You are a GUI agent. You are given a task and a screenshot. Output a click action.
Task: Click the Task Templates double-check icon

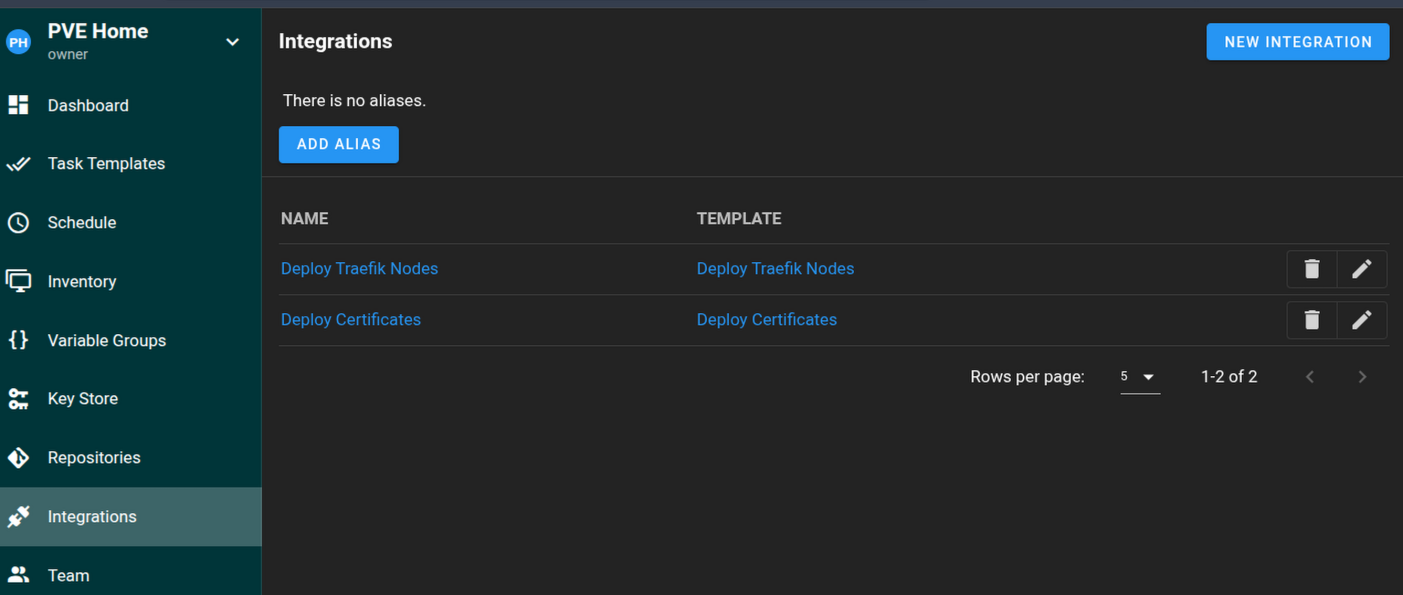pos(19,164)
